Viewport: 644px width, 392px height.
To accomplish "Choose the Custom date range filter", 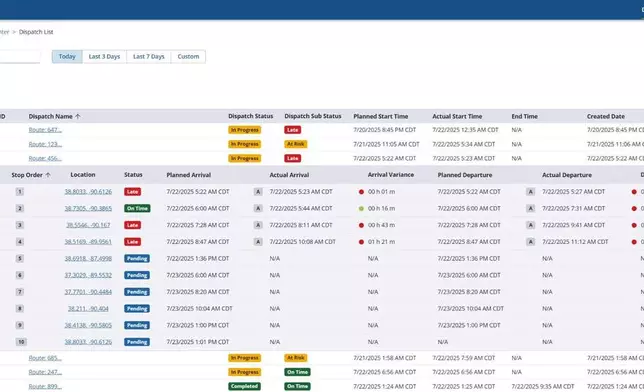I will pos(188,57).
